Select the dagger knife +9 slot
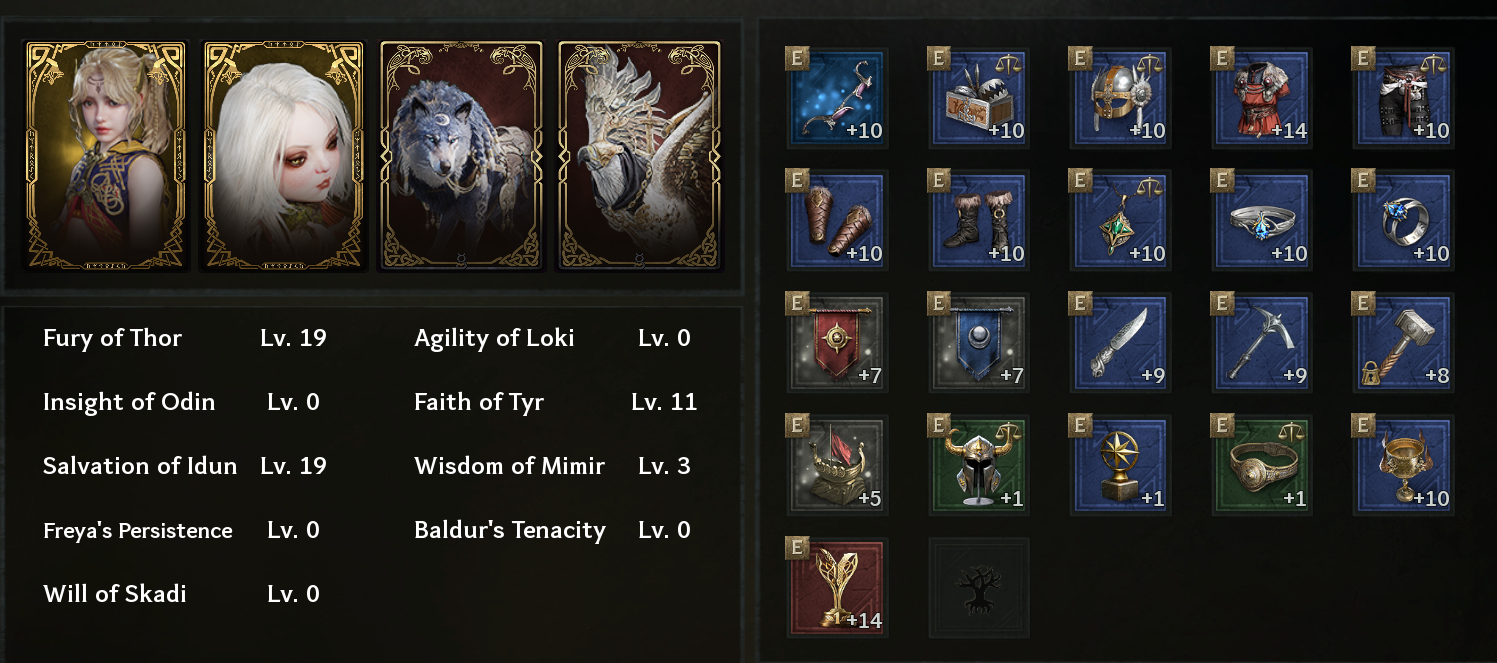This screenshot has height=663, width=1497. (1120, 343)
